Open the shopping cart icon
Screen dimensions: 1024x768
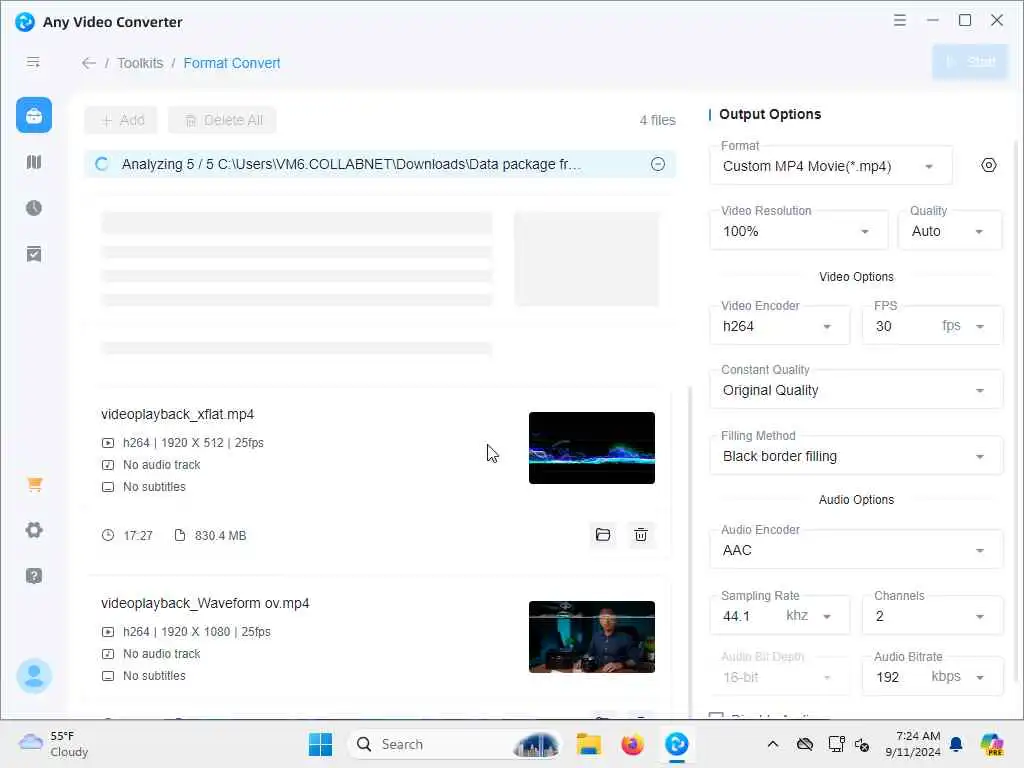coord(35,485)
